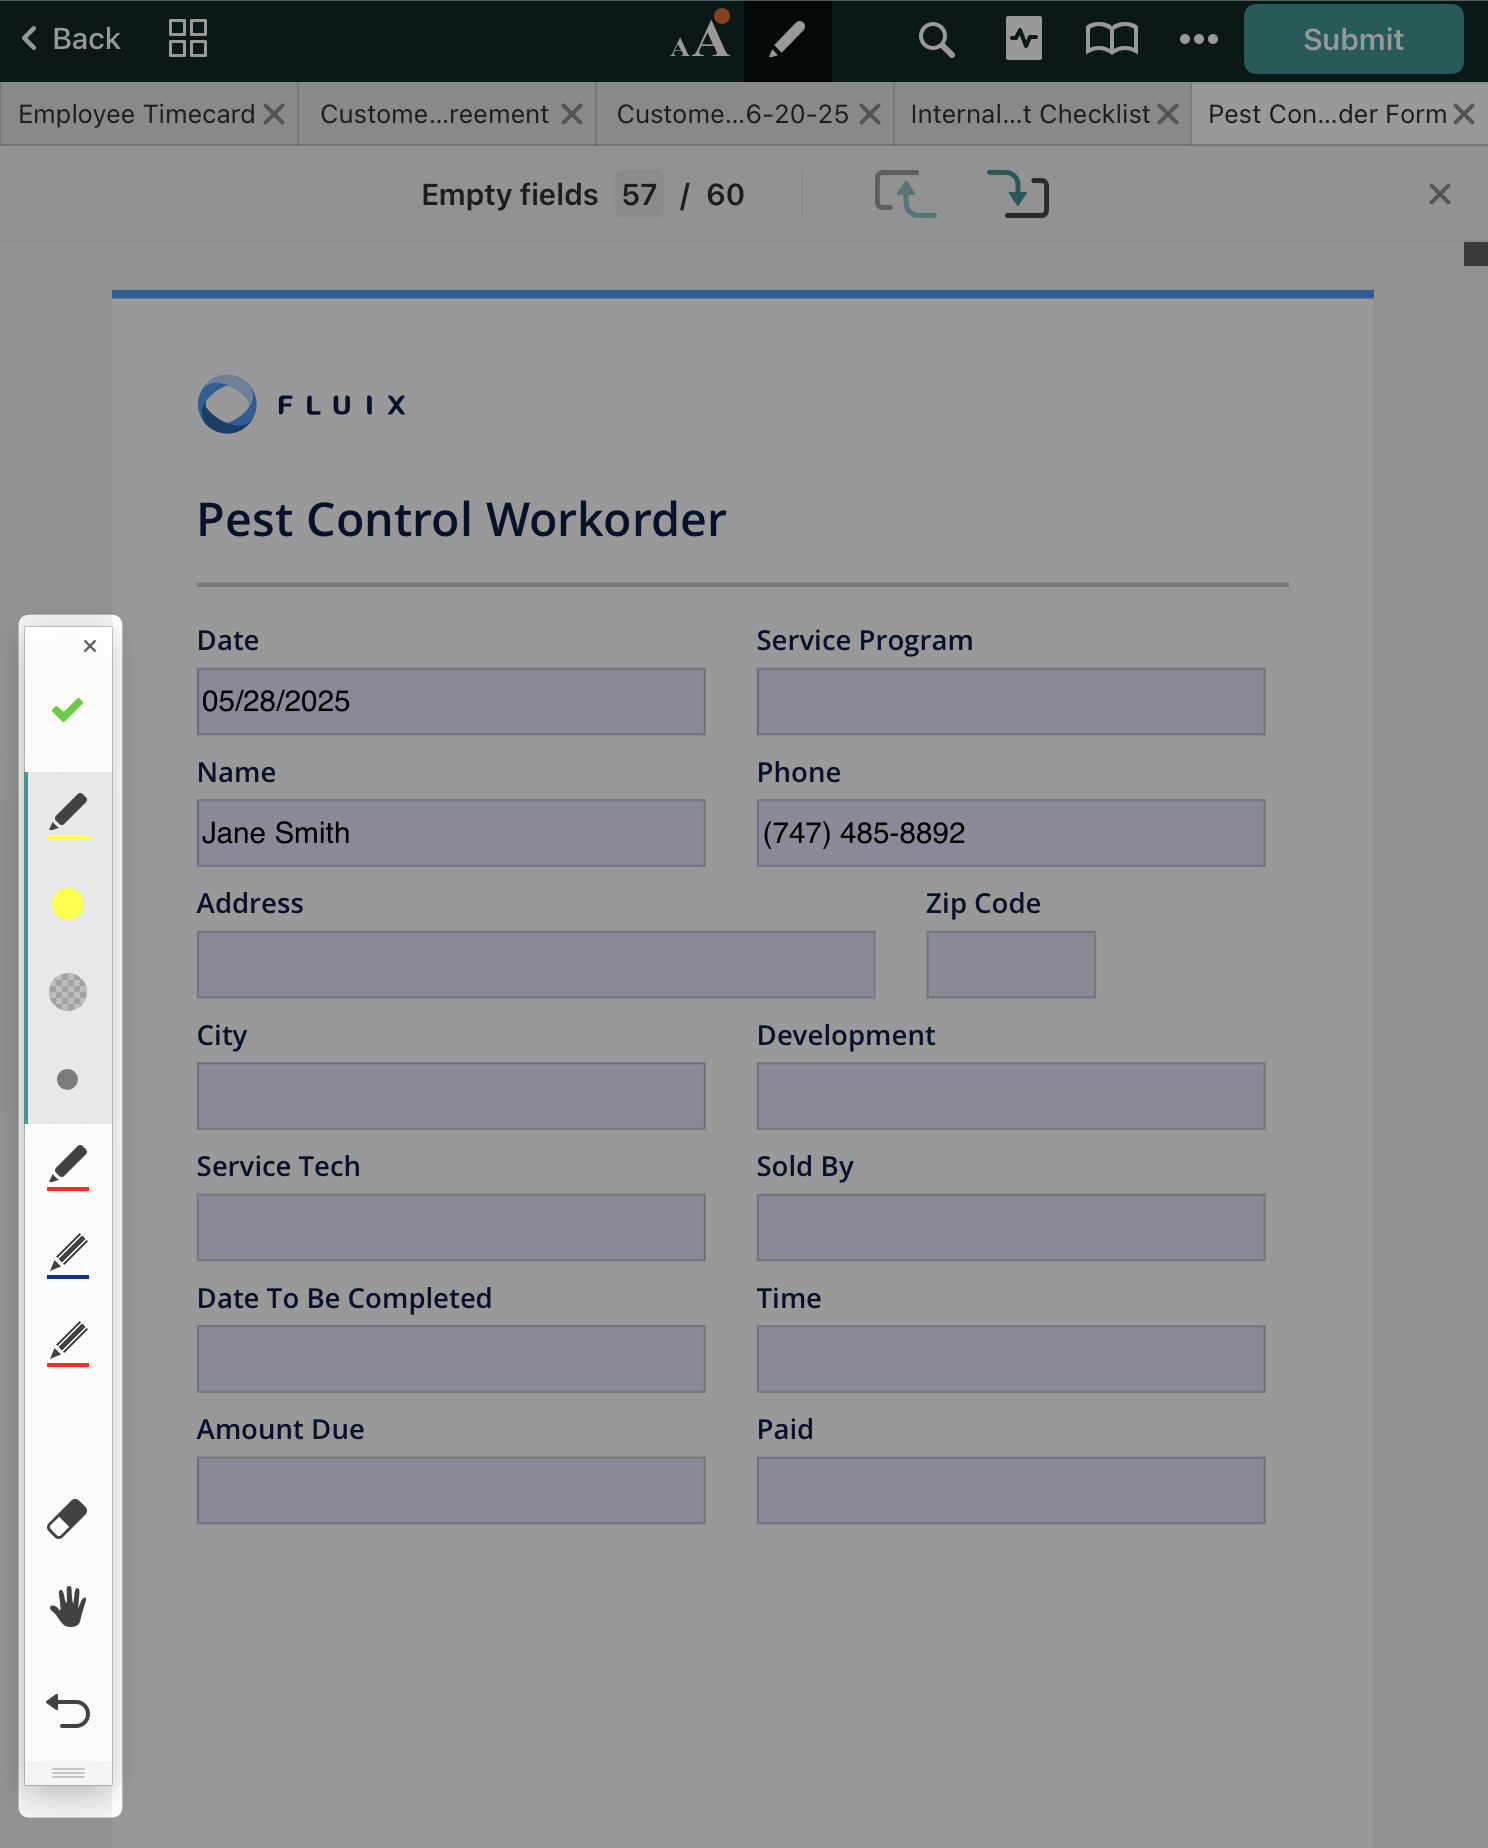The image size is (1488, 1848).
Task: Select the eraser tool
Action: 68,1519
